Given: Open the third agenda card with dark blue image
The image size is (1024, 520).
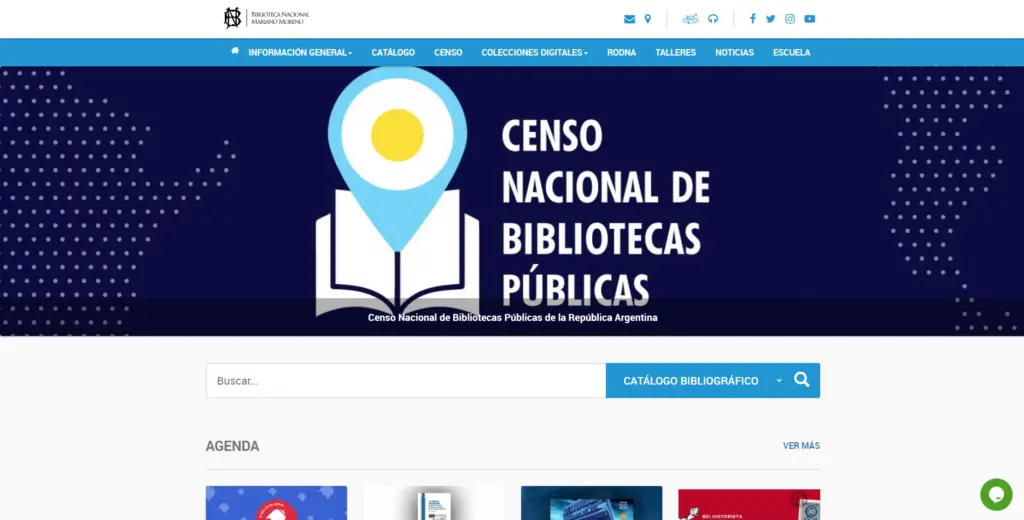Looking at the screenshot, I should pyautogui.click(x=592, y=502).
